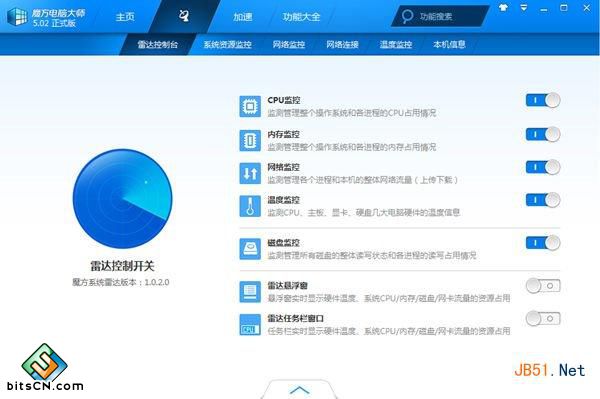Click the 雷达任务栏窗口 title text
The height and width of the screenshot is (399, 600).
coord(295,318)
